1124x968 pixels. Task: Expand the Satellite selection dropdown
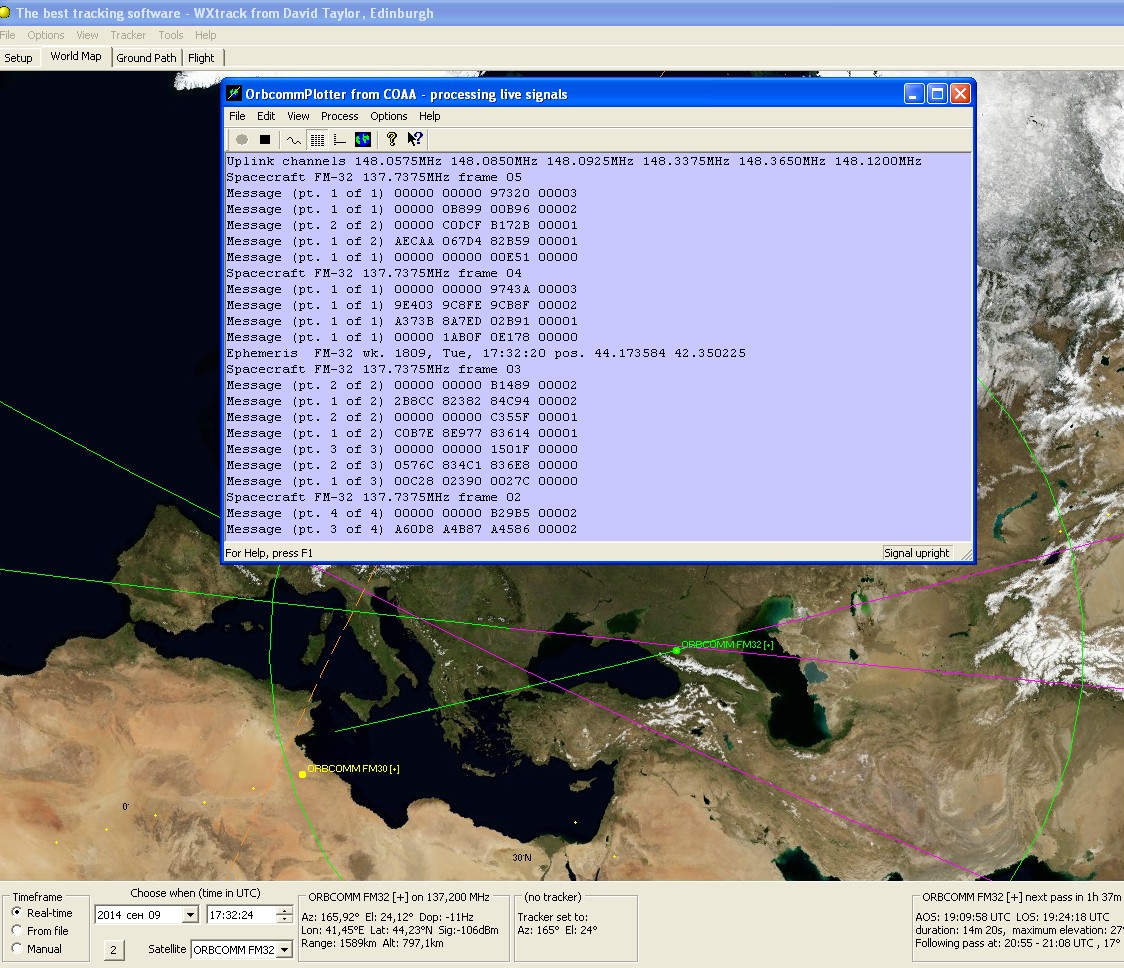coord(285,949)
